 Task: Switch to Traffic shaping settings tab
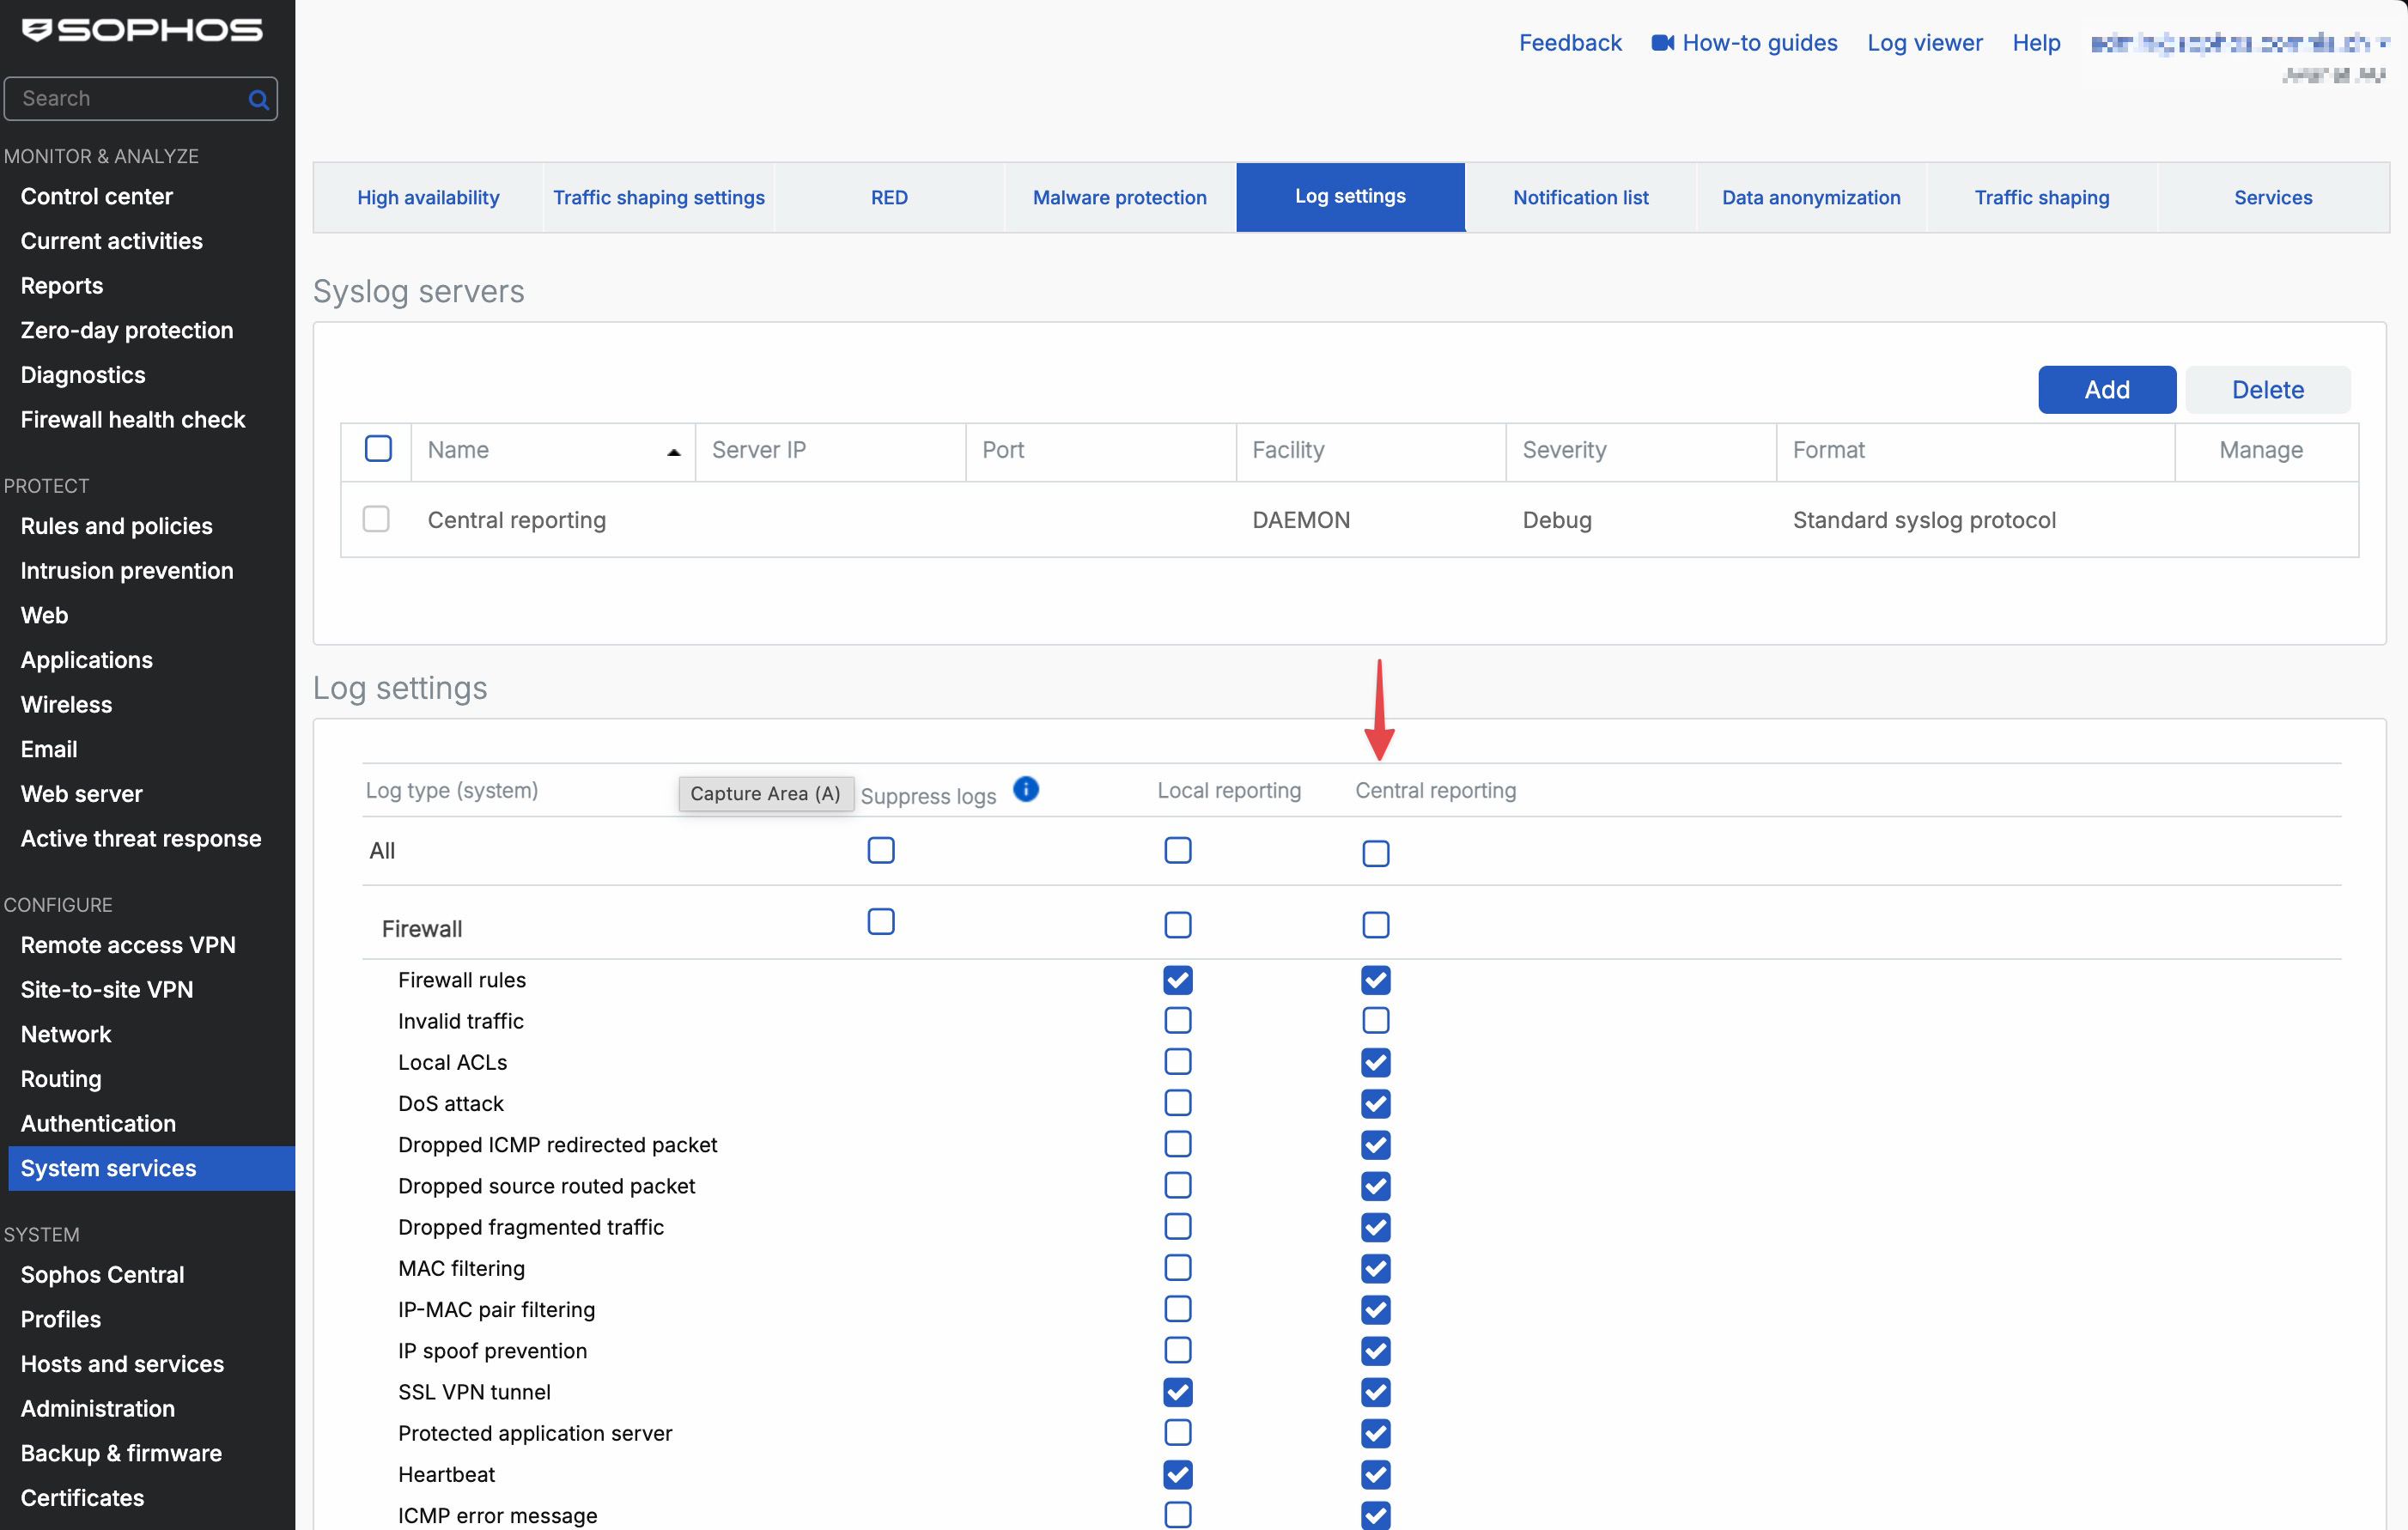click(659, 197)
